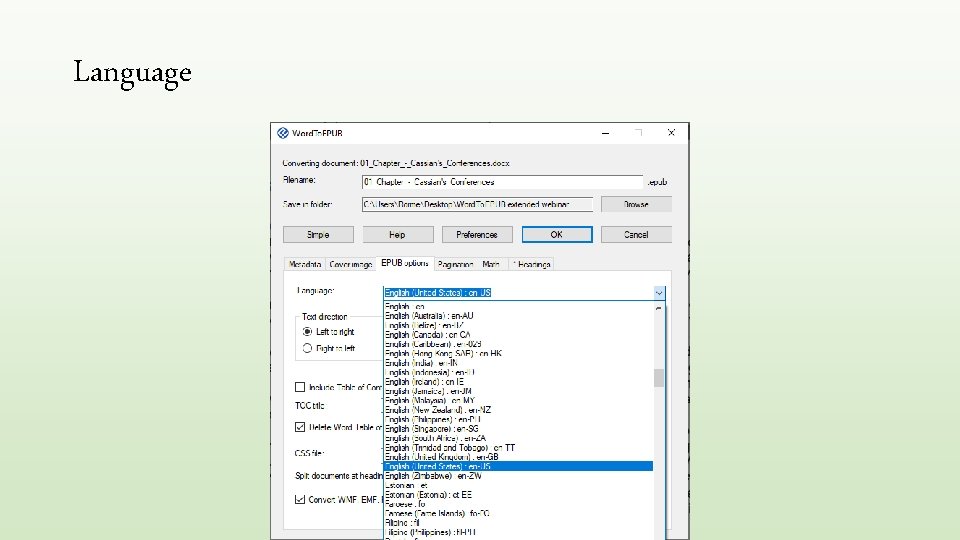The height and width of the screenshot is (540, 960).
Task: Pick English (Trinidad and Tobago) : en-TT
Action: pyautogui.click(x=518, y=448)
